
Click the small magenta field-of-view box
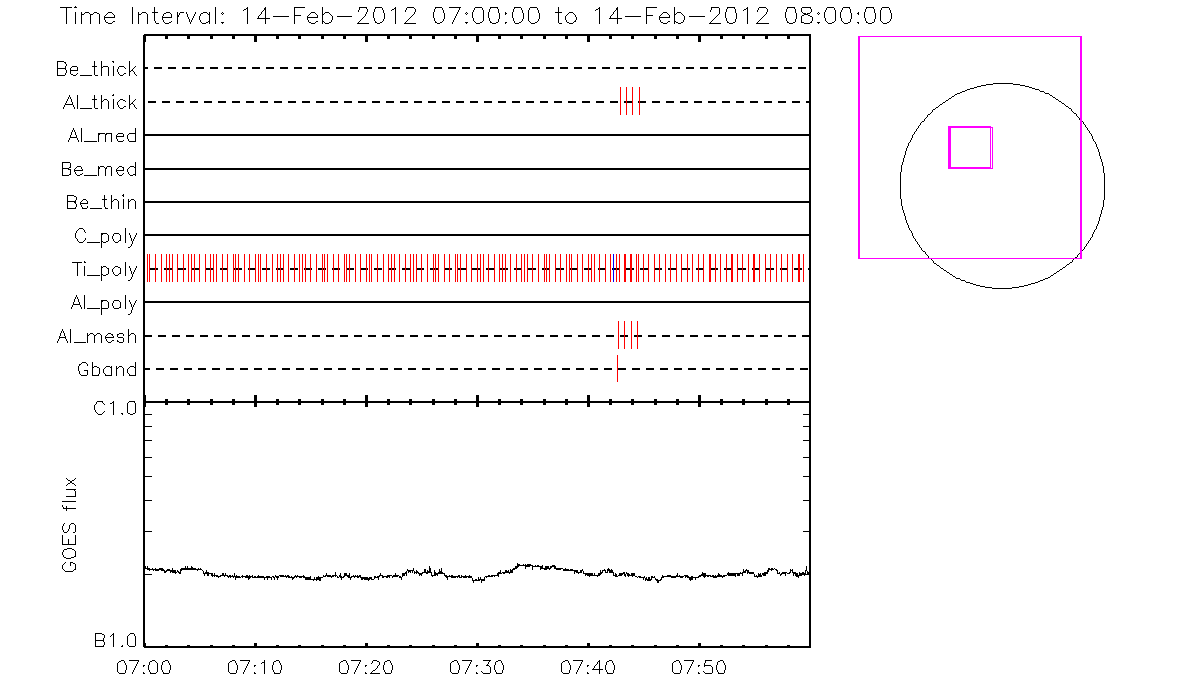[970, 147]
